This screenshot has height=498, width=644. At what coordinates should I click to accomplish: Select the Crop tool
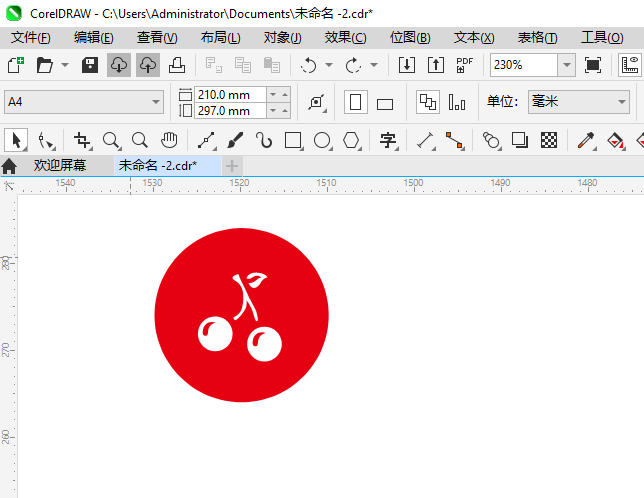point(82,140)
